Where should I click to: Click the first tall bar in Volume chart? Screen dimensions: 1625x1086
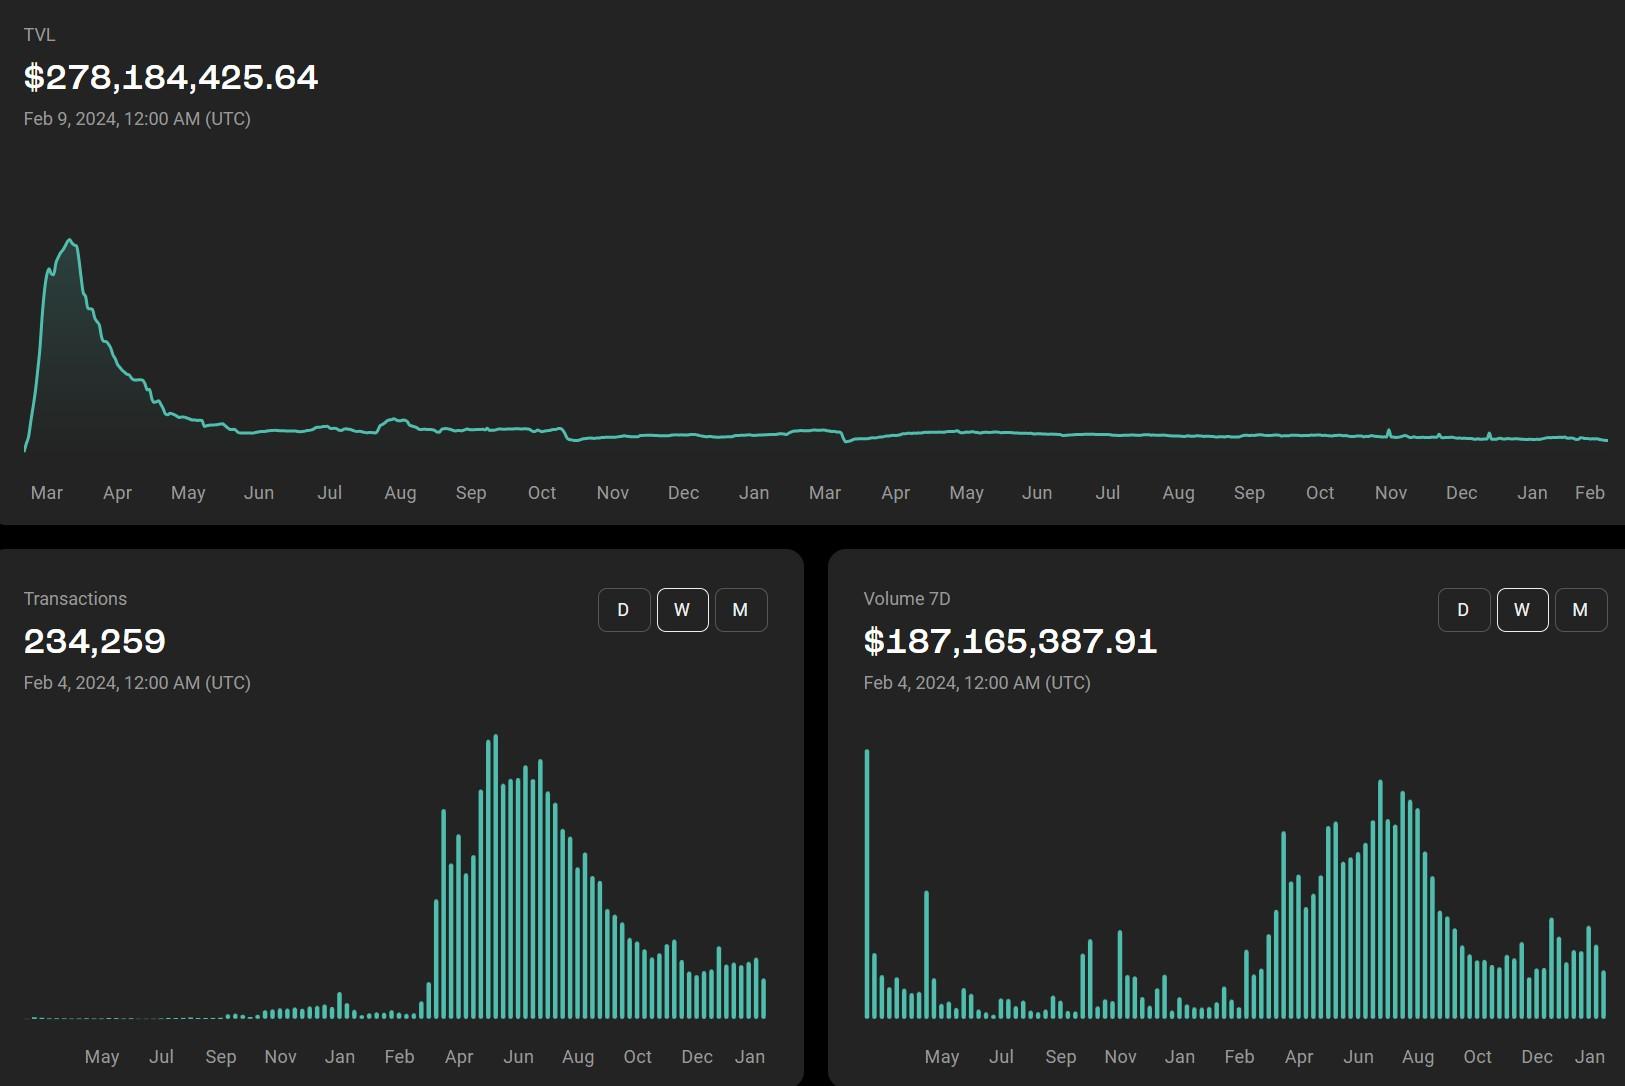tap(867, 884)
